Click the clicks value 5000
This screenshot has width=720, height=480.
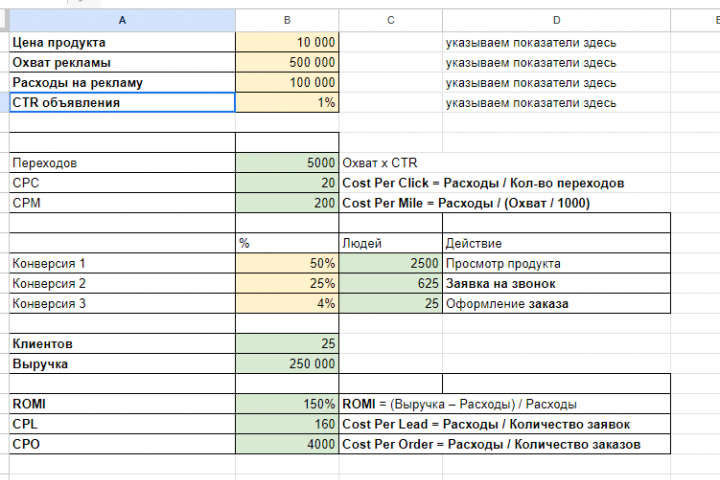287,163
